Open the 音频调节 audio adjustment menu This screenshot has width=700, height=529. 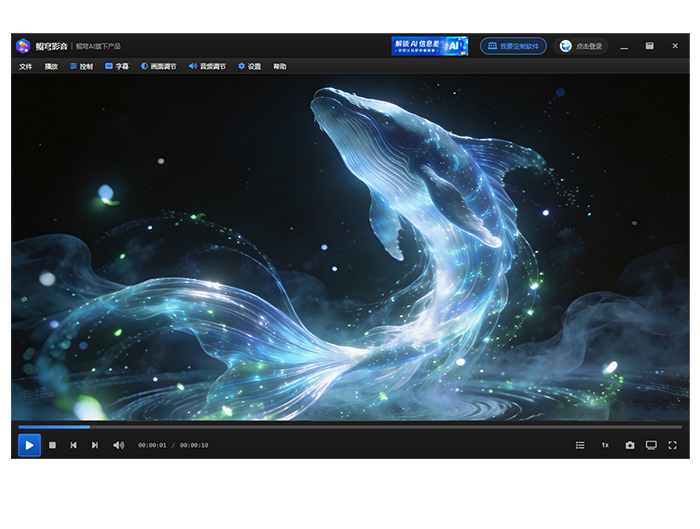click(x=207, y=67)
